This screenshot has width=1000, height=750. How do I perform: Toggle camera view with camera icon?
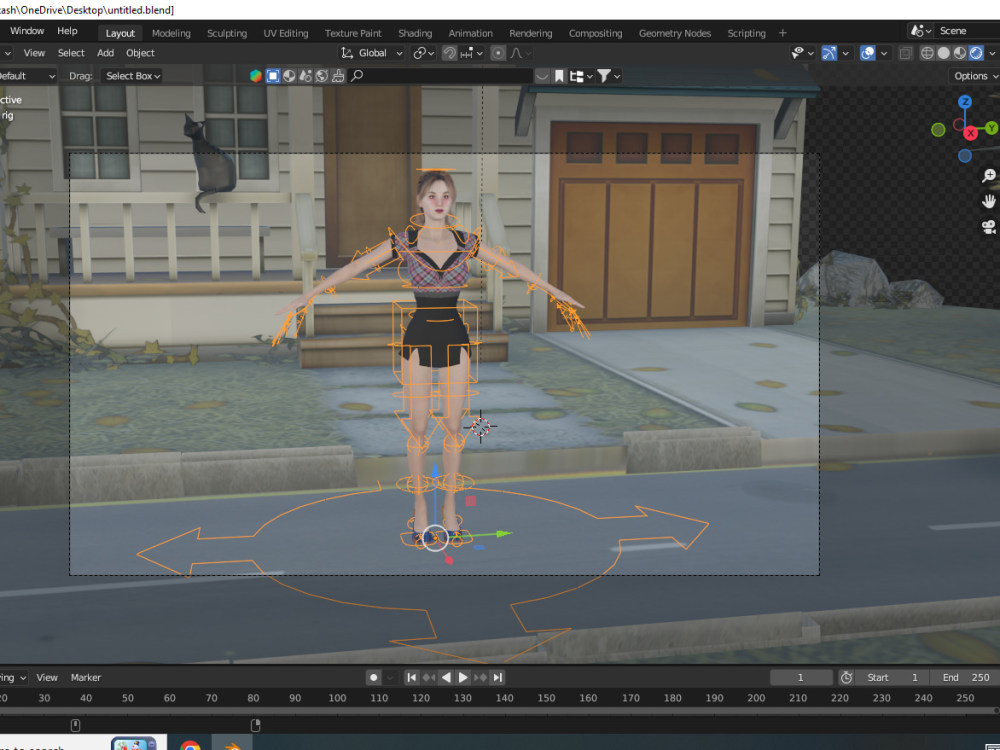pos(989,227)
